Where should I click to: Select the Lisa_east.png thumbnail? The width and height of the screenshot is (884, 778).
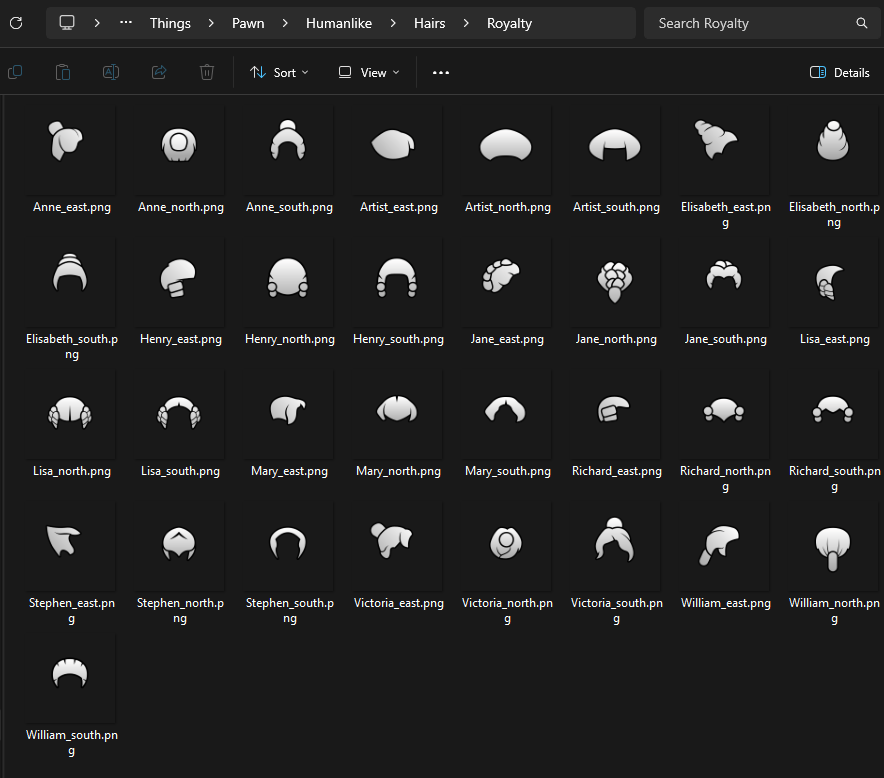[x=829, y=282]
